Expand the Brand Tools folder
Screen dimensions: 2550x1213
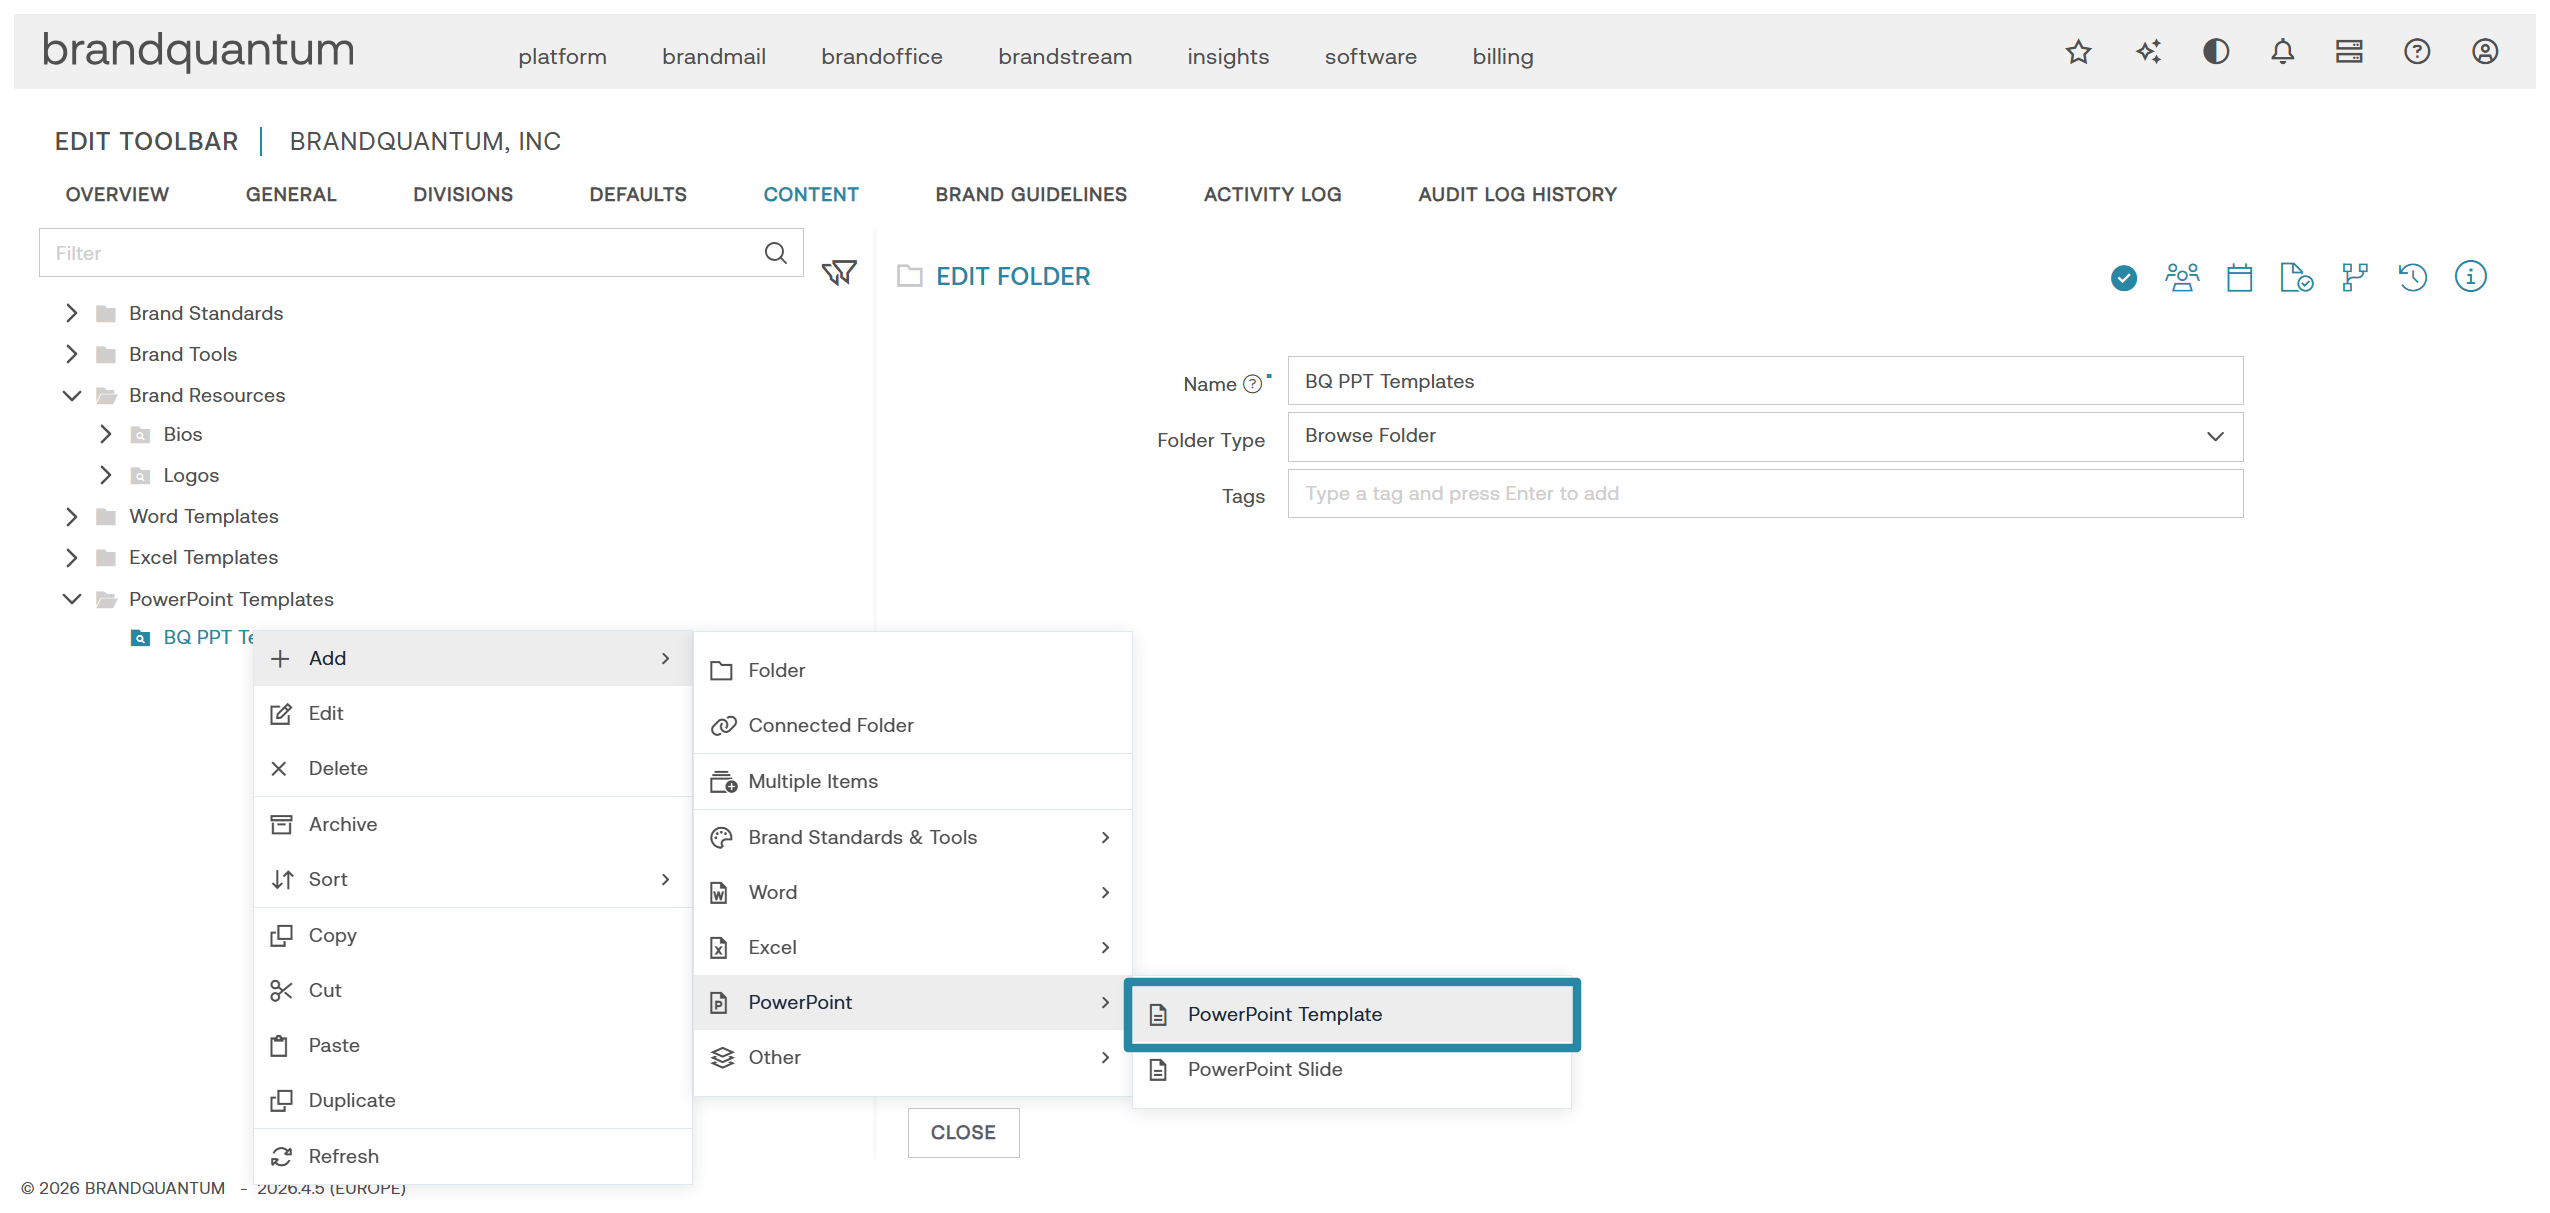pos(71,355)
